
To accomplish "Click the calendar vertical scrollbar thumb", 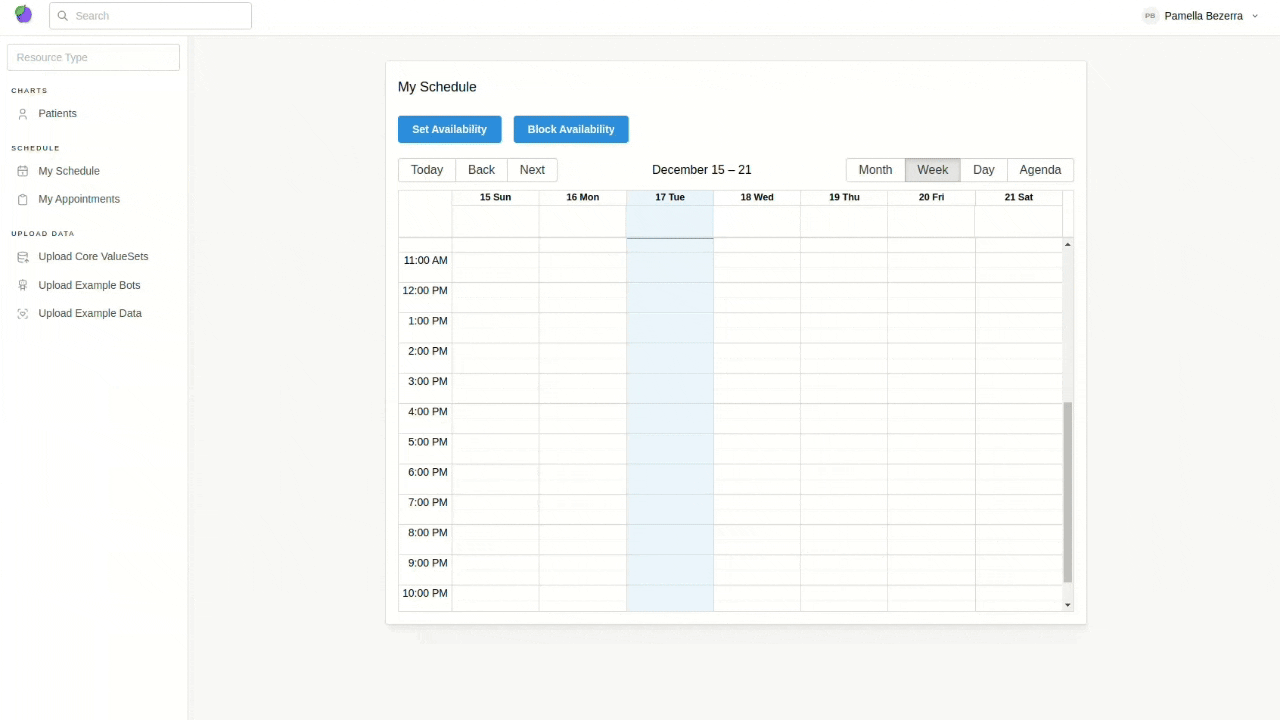I will 1068,492.
